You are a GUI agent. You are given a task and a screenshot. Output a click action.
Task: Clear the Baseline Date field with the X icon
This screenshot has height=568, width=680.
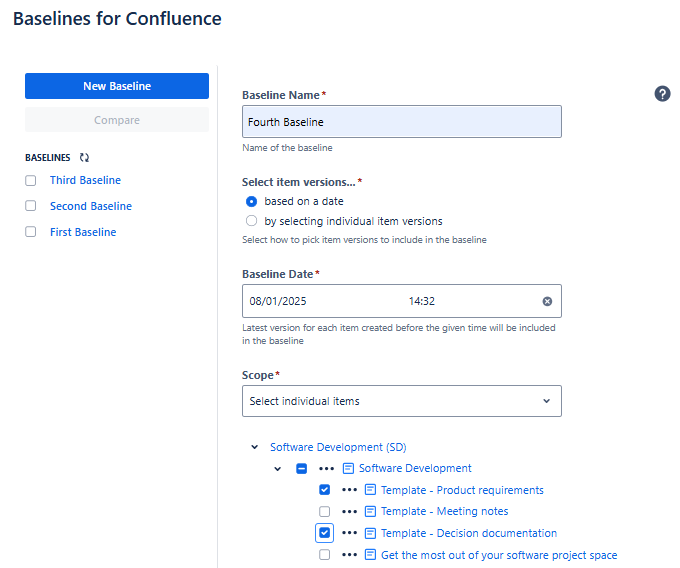point(547,301)
